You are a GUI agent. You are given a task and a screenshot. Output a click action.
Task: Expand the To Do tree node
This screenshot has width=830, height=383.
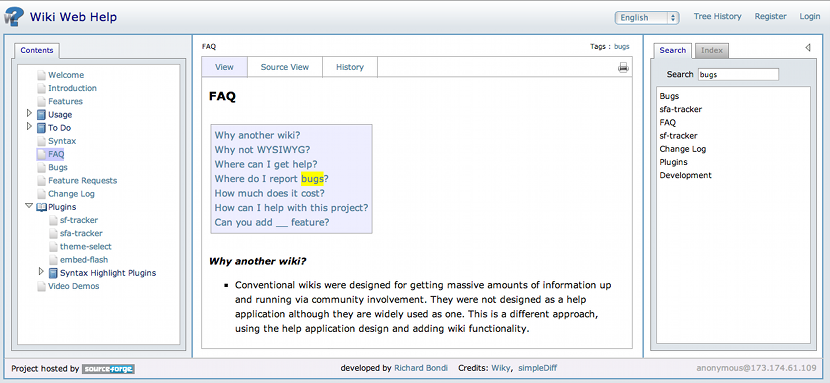tap(29, 126)
